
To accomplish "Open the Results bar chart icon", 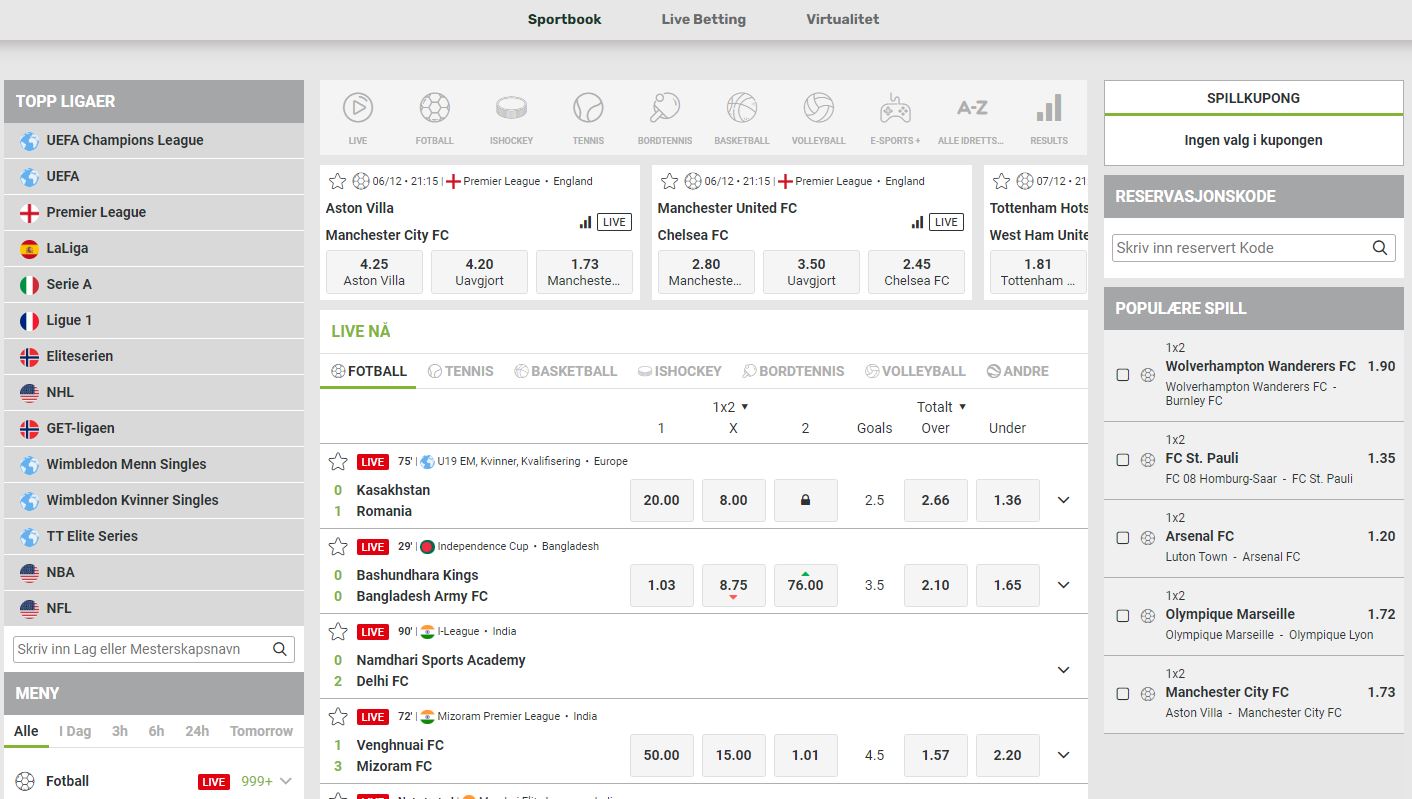I will pyautogui.click(x=1048, y=108).
